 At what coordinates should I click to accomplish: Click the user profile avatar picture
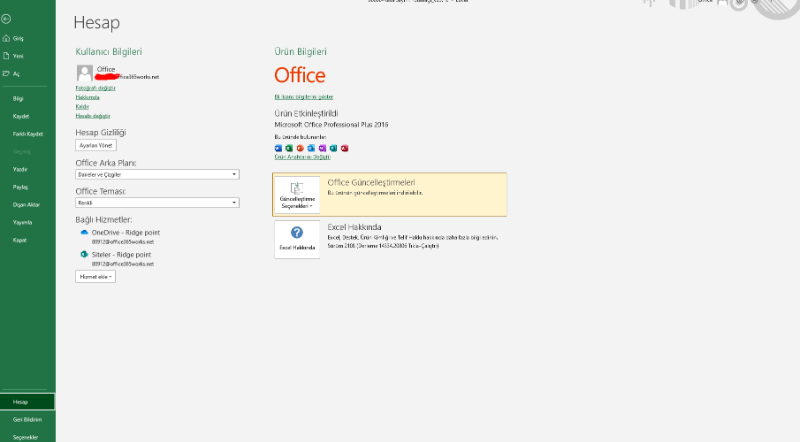[85, 72]
